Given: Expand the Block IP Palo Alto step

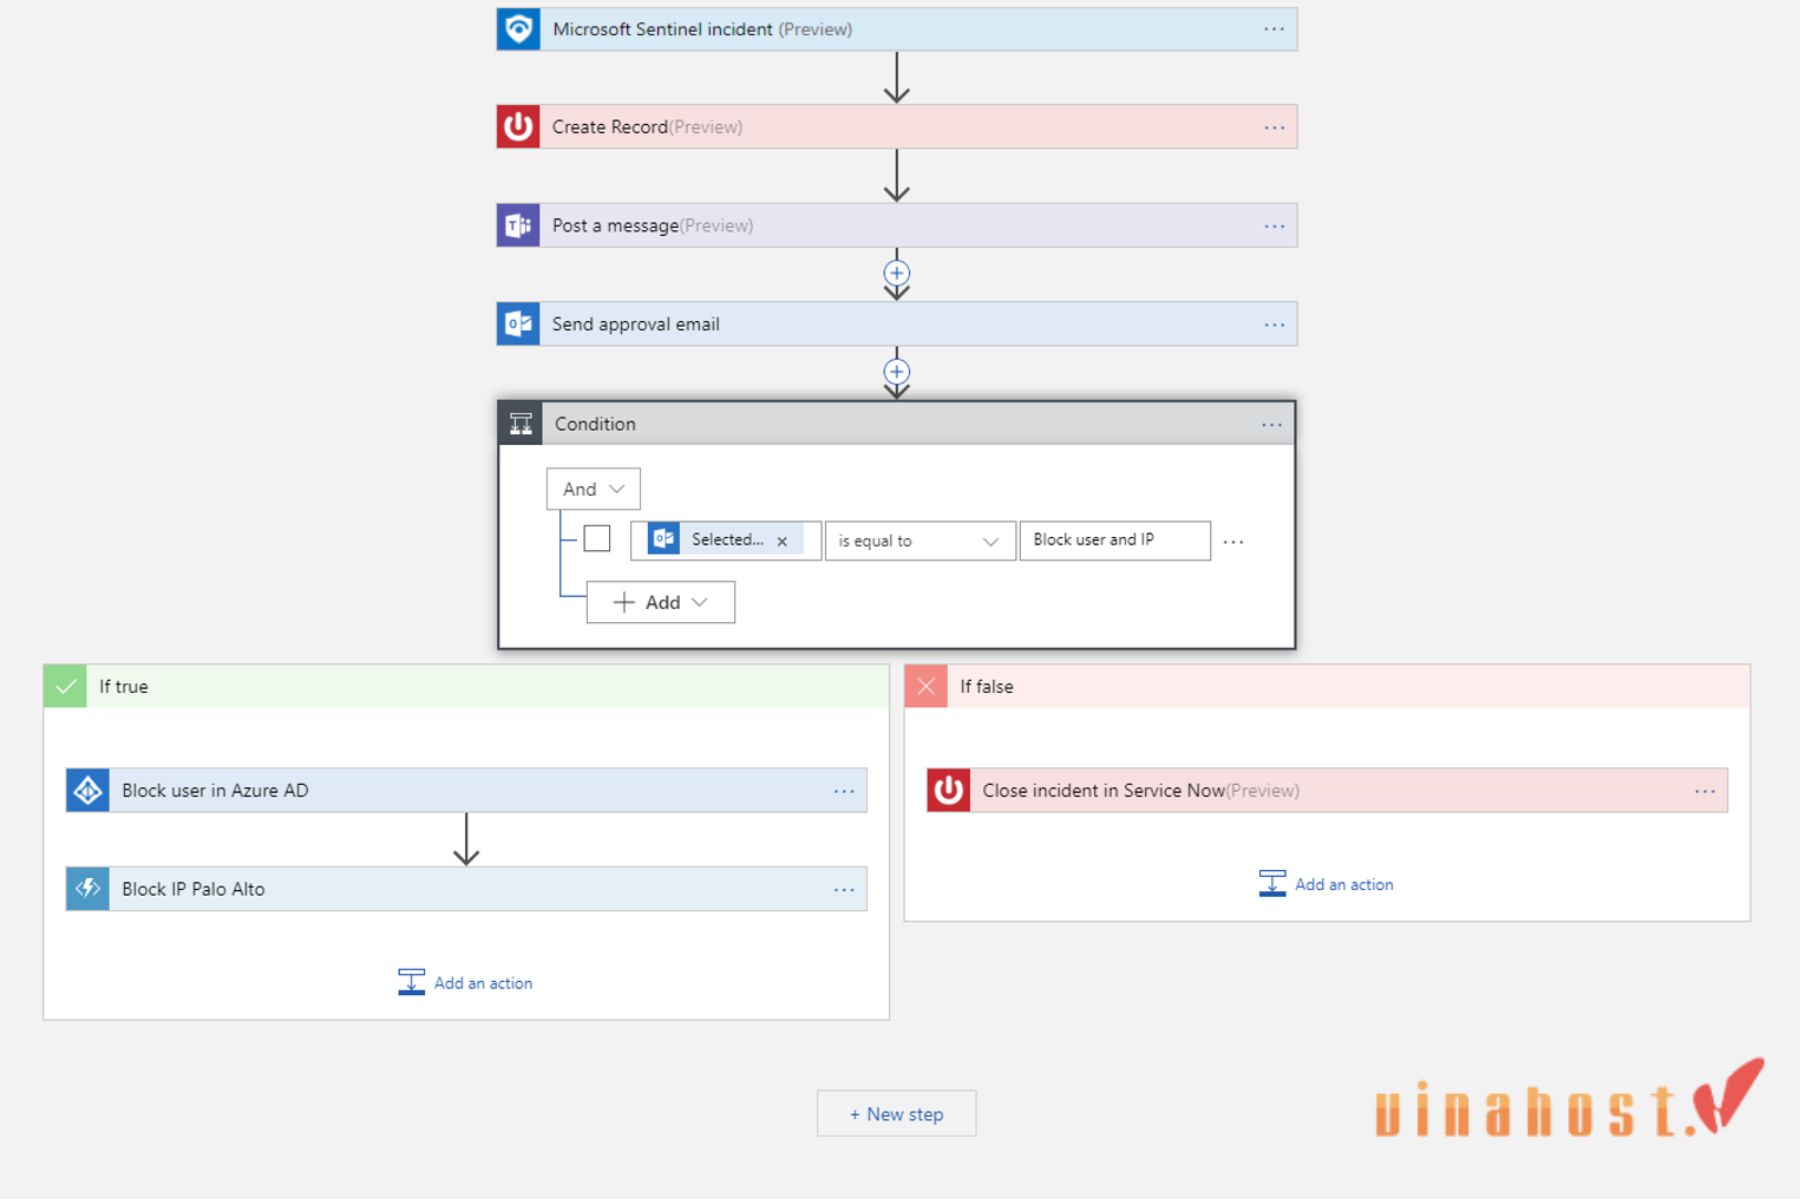Looking at the screenshot, I should (x=466, y=889).
